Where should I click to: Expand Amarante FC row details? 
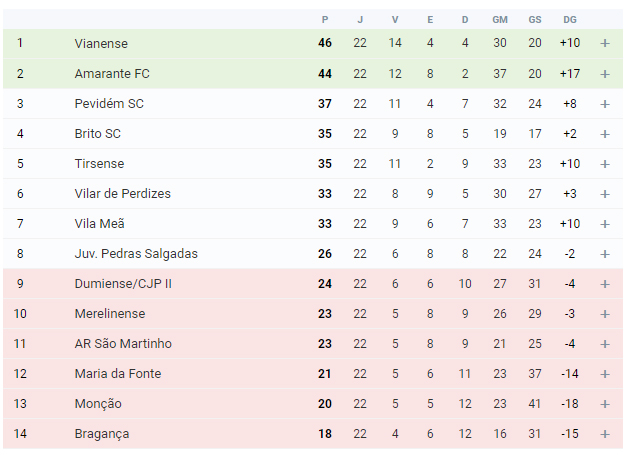pyautogui.click(x=605, y=74)
